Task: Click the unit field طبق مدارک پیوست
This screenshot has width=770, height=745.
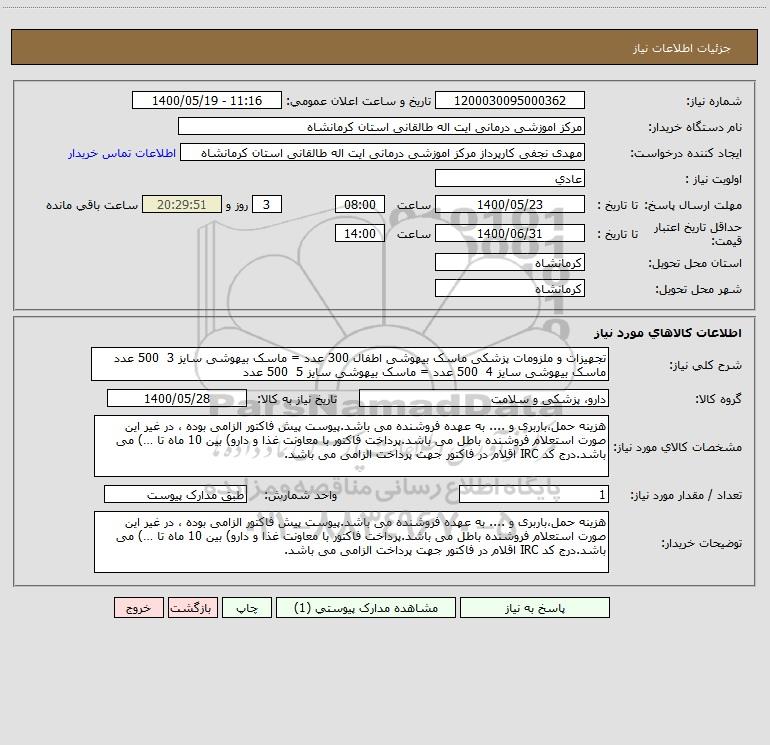Action: pyautogui.click(x=175, y=495)
